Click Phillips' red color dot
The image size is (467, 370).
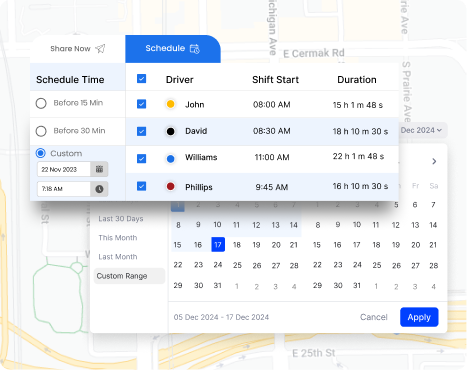click(170, 186)
